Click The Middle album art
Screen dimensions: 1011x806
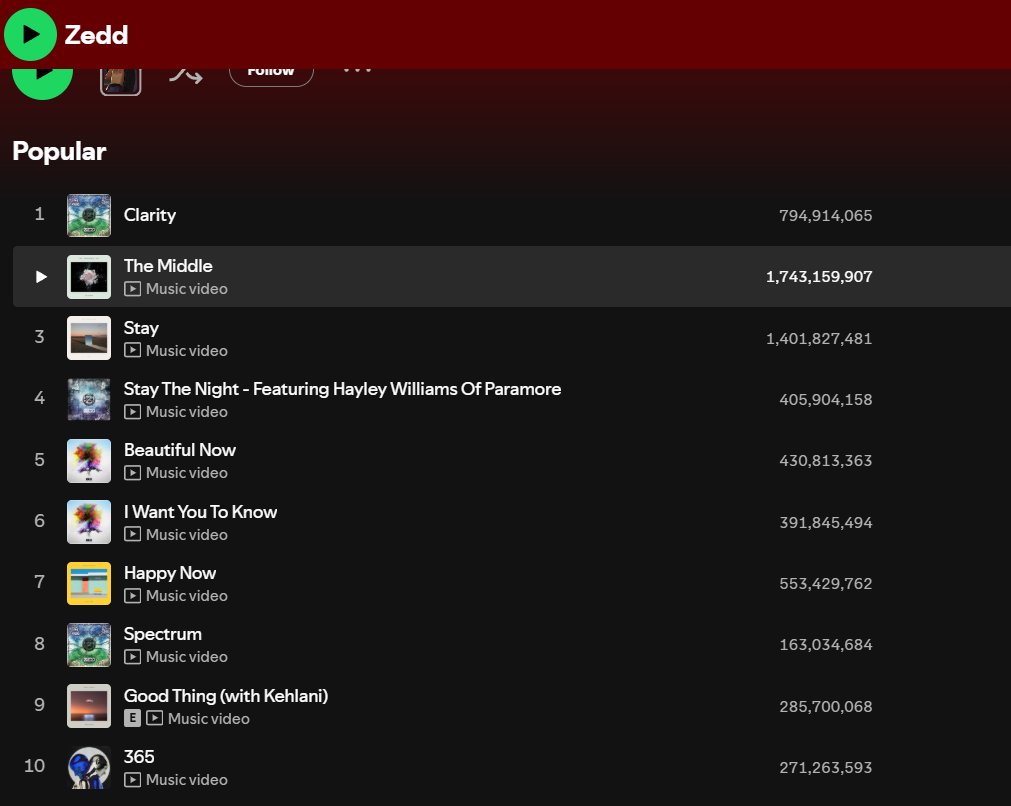click(89, 277)
